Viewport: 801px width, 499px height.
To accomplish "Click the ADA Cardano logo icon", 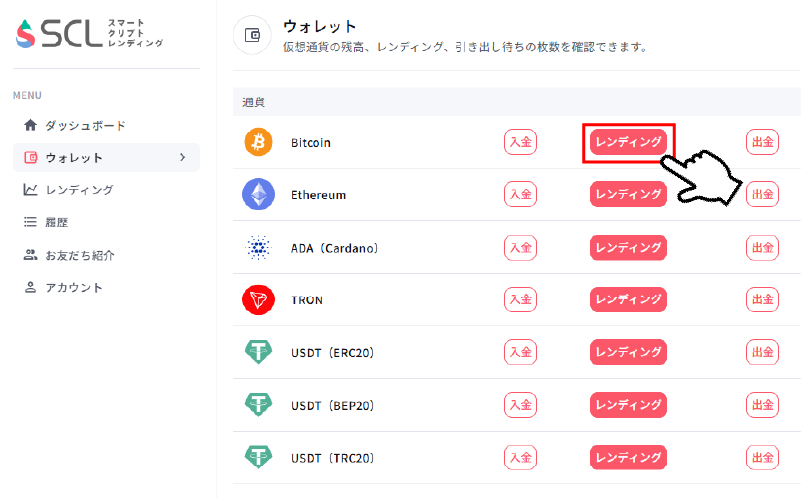I will point(258,247).
